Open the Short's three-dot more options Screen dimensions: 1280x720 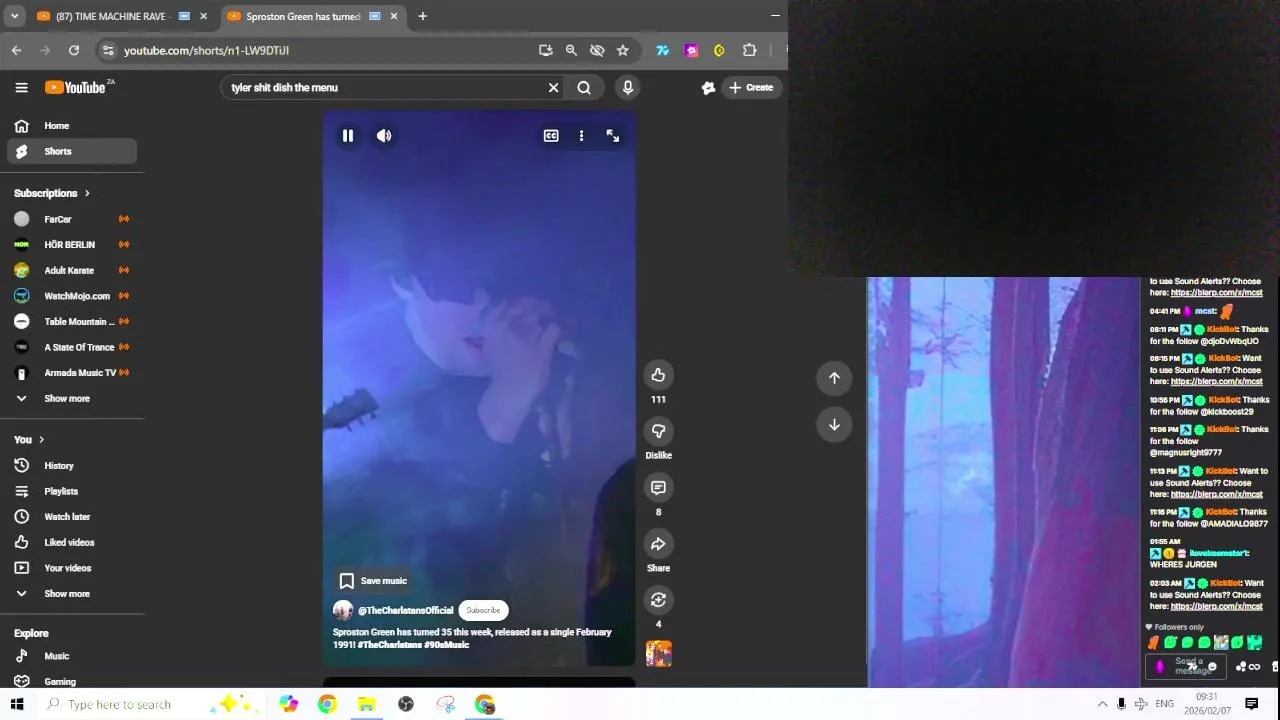581,136
